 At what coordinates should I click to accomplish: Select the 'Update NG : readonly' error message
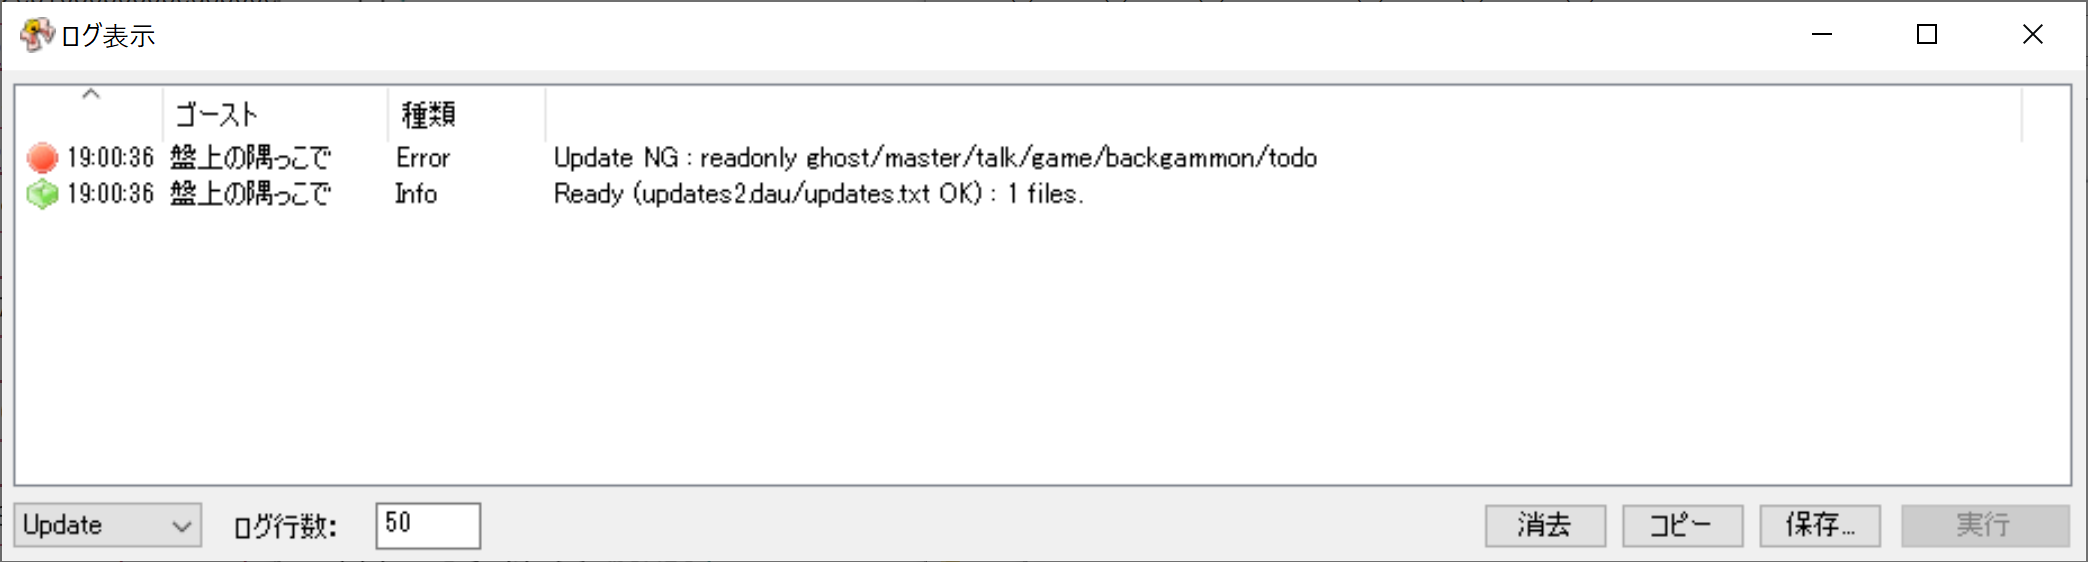coord(935,158)
